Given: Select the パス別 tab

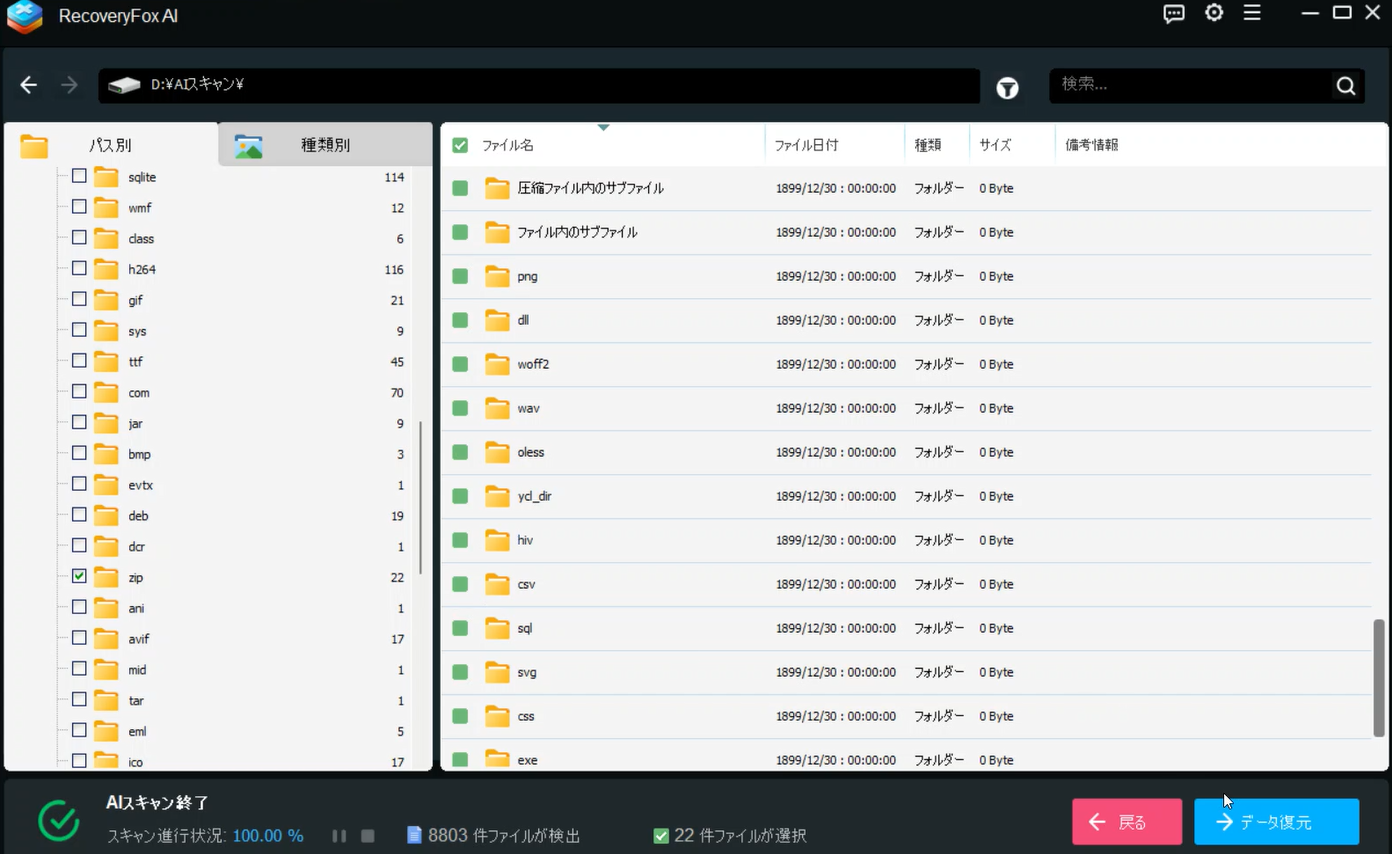Looking at the screenshot, I should tap(110, 145).
